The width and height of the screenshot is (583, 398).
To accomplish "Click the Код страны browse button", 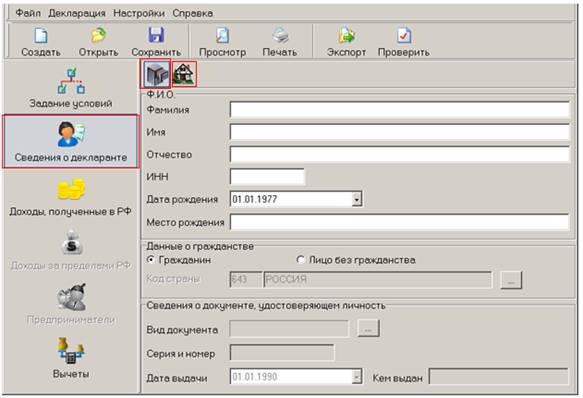I will (511, 280).
